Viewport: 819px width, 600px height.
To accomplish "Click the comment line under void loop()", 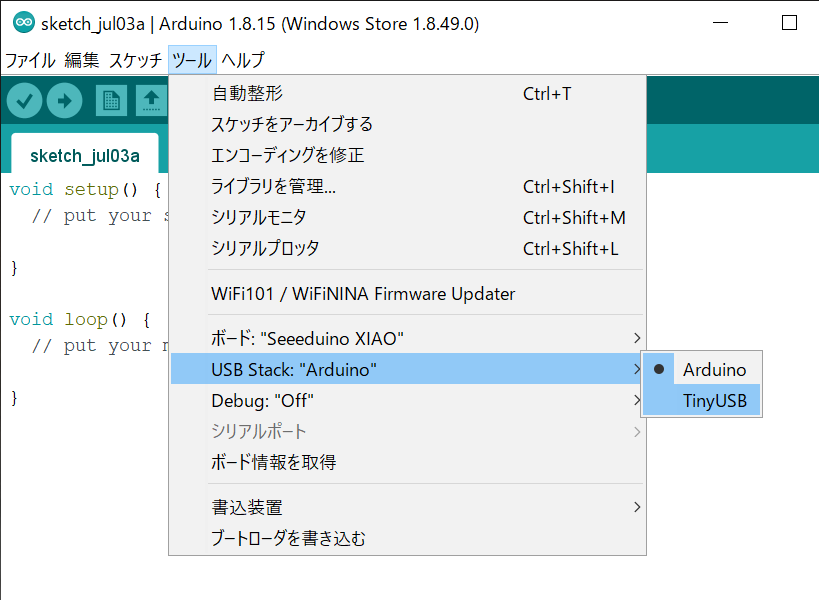I will (x=100, y=345).
